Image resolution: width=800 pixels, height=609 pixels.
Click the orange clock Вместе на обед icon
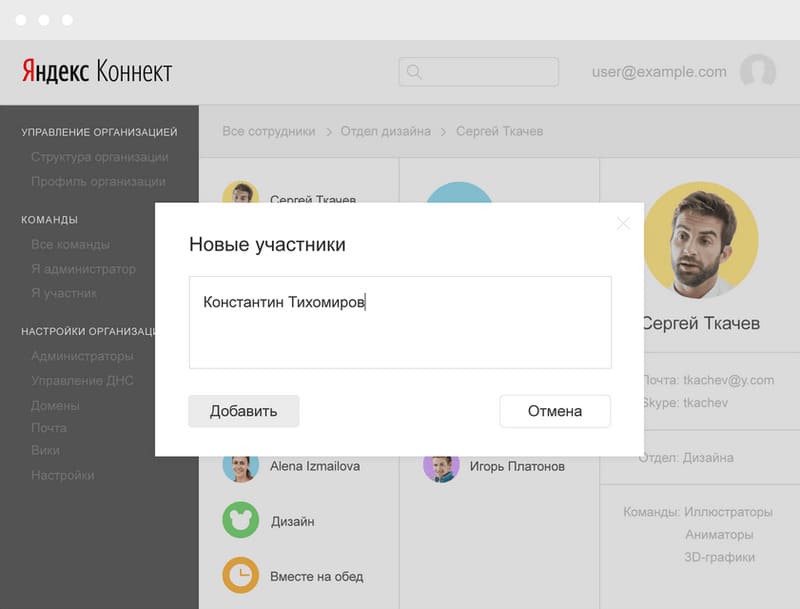(240, 575)
